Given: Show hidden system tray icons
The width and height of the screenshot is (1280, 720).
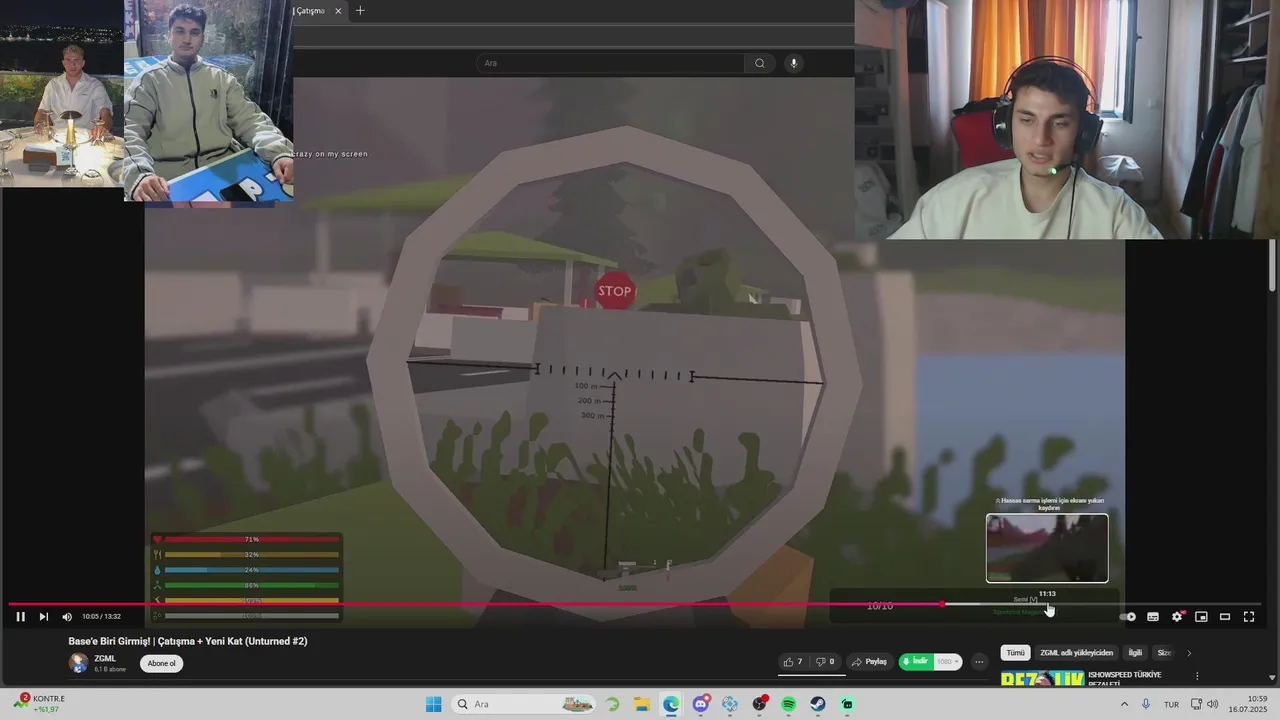Looking at the screenshot, I should (1124, 704).
